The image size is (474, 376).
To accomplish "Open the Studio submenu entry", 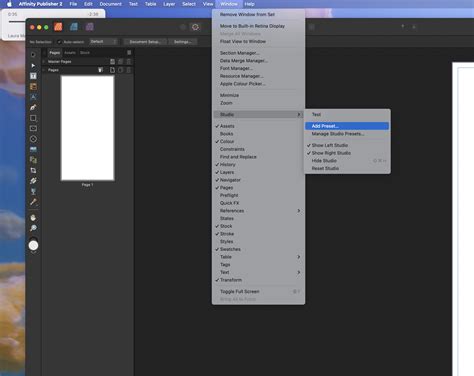I will (258, 114).
